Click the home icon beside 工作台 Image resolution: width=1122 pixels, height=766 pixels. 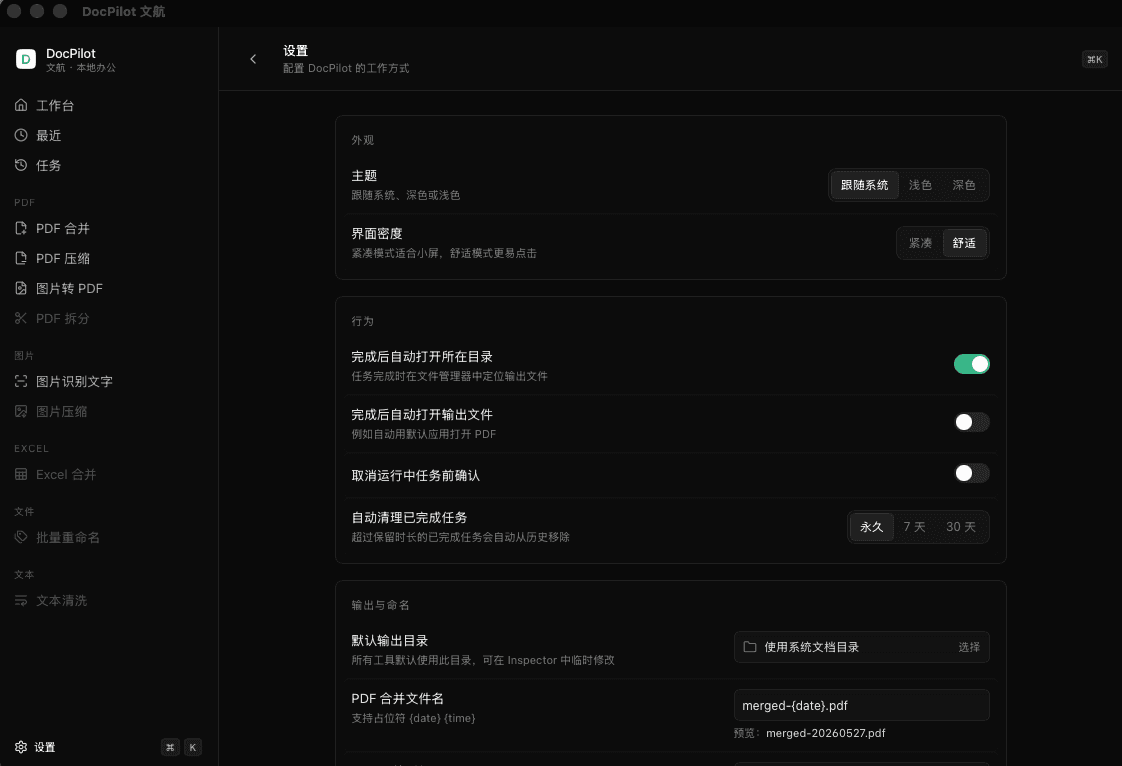point(21,105)
